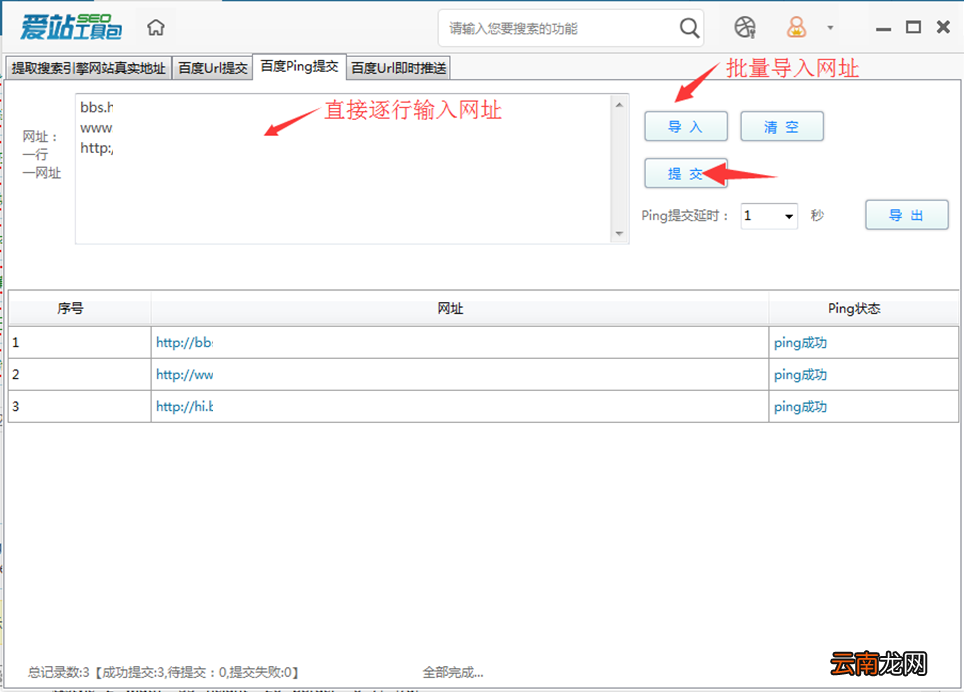Click the Ping状态 column header
The image size is (964, 692).
pos(863,309)
